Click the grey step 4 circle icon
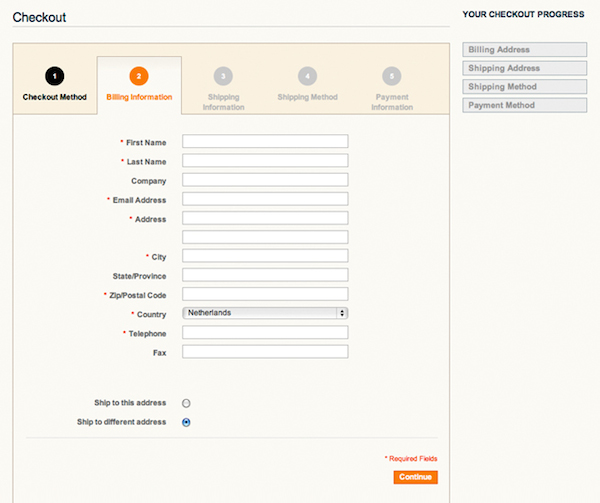Screen dimensions: 600x503 tap(307, 76)
